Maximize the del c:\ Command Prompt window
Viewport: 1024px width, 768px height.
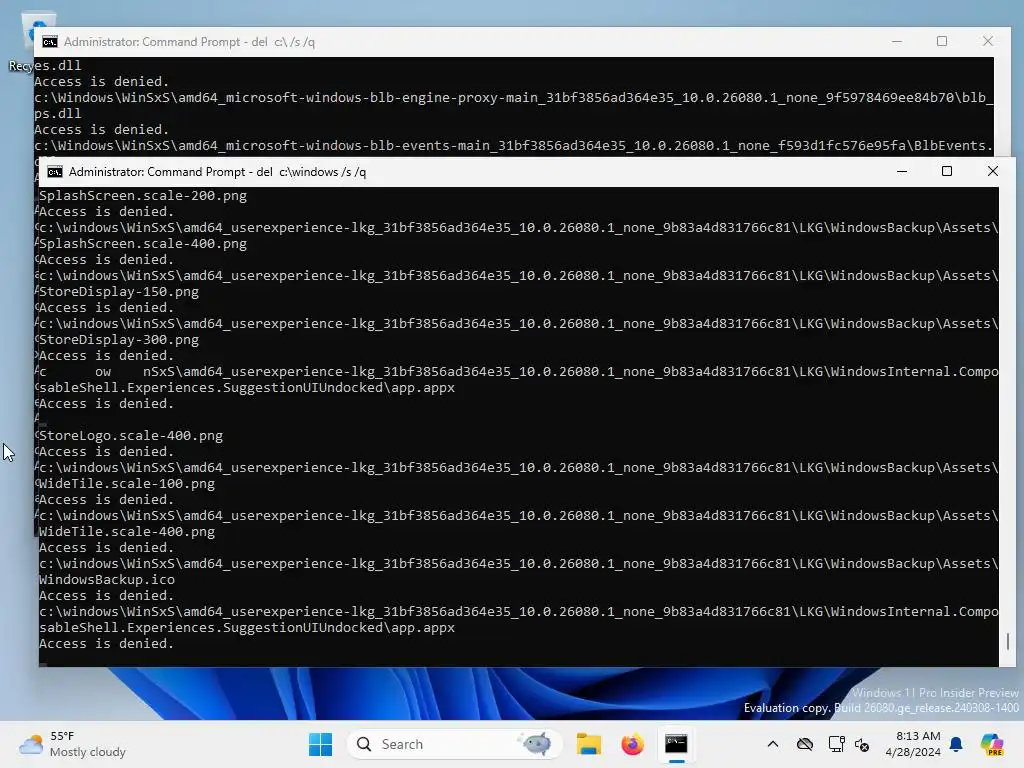[x=942, y=41]
